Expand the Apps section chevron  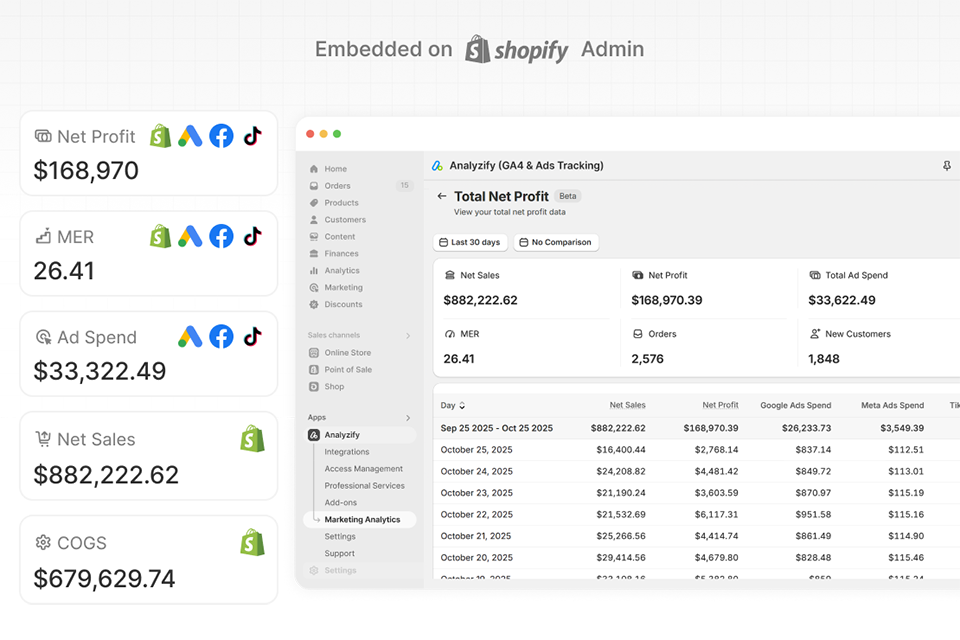(408, 418)
